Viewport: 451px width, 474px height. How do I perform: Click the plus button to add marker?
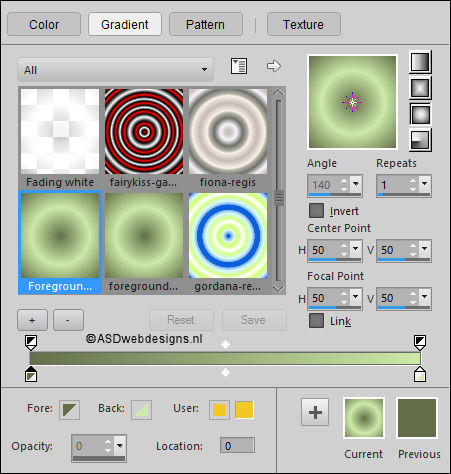click(x=32, y=320)
